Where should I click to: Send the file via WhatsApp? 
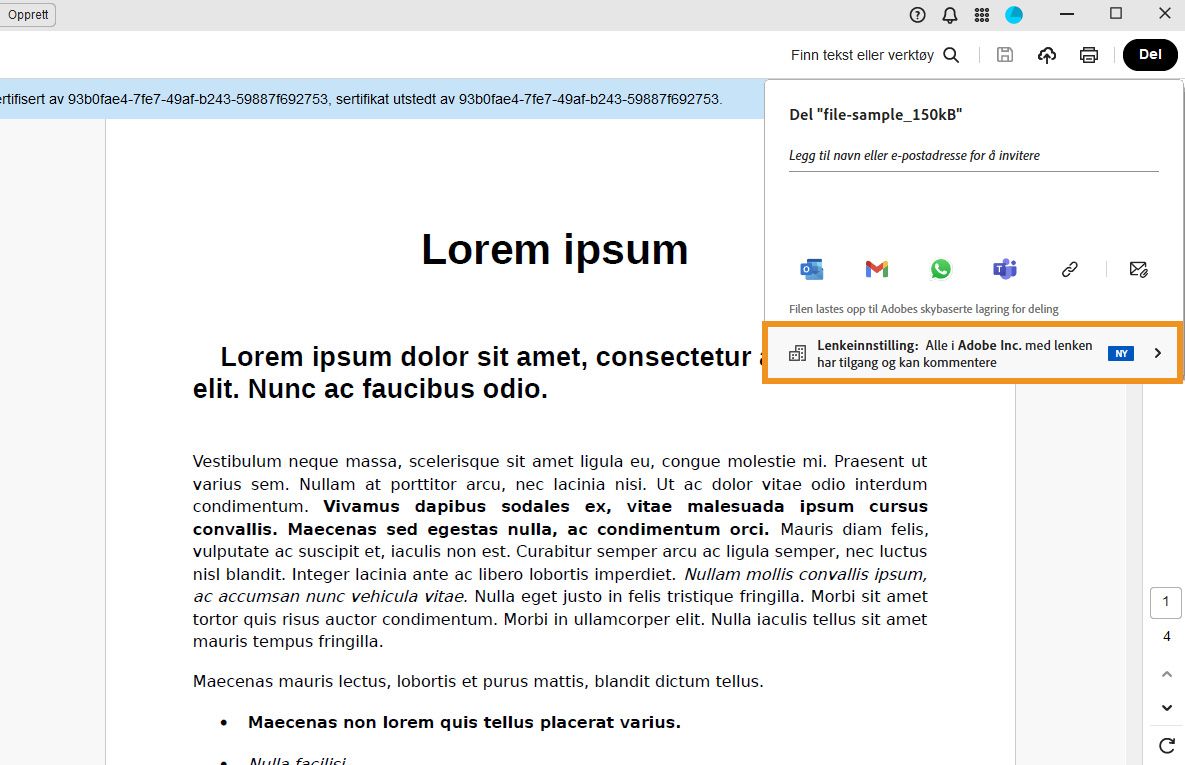coord(941,269)
